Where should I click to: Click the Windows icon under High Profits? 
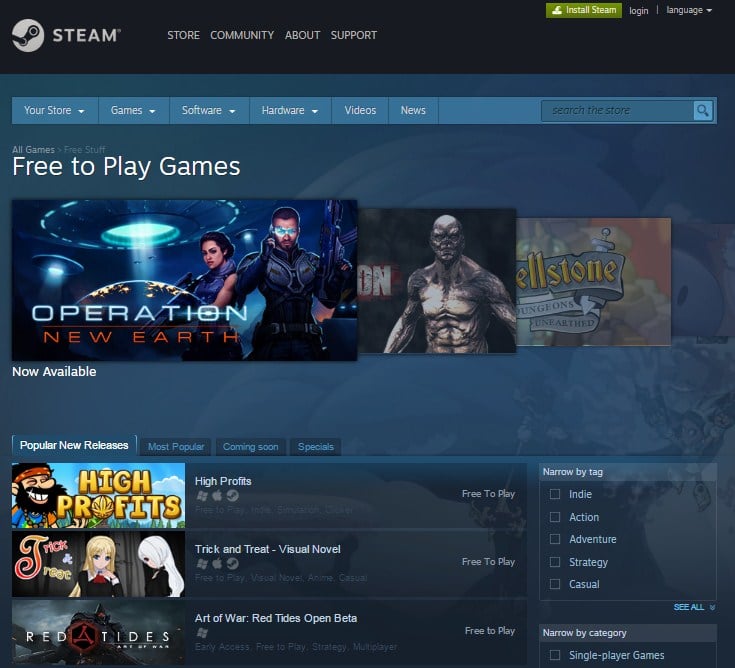(x=202, y=495)
